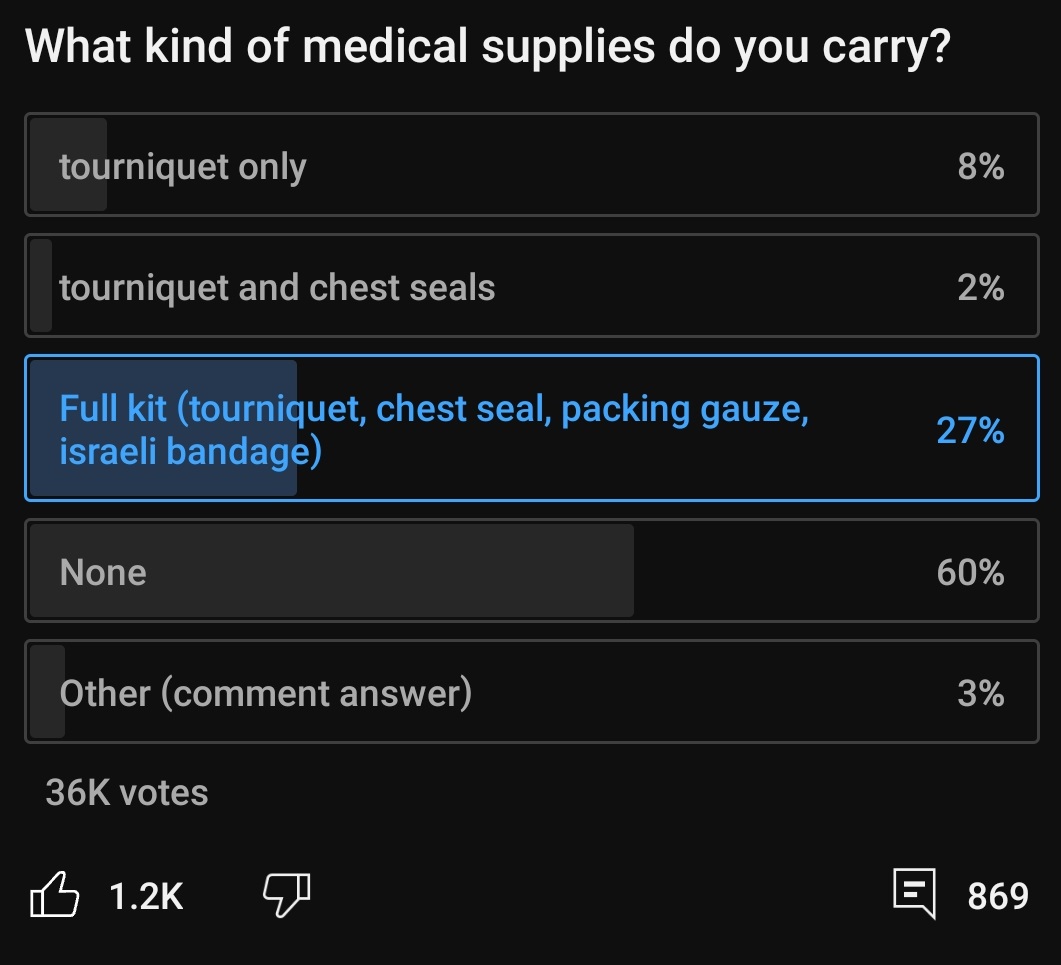Click the 60% percentage label
The height and width of the screenshot is (965, 1061).
tap(969, 572)
